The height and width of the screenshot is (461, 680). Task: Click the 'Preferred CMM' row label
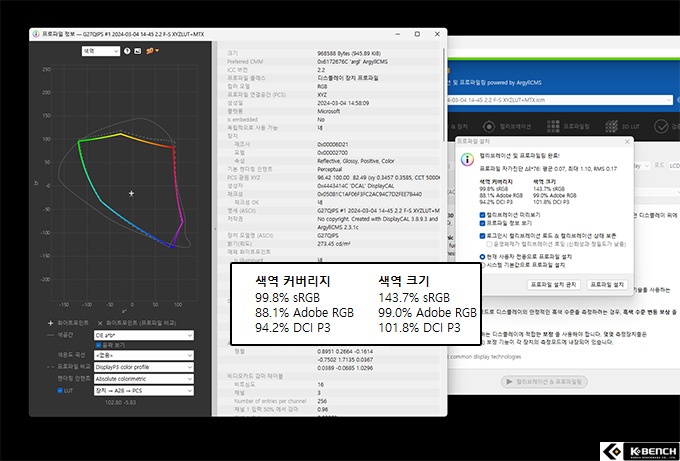[245, 62]
